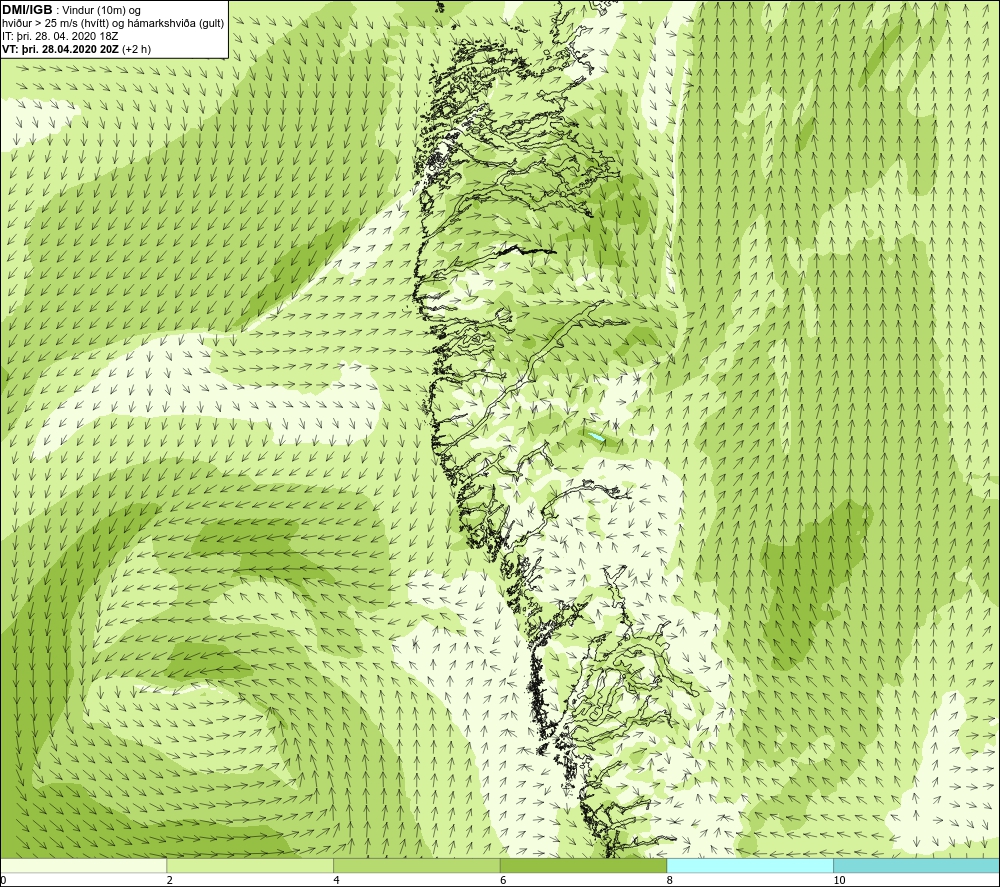
Task: Click the scale label '0'
Action: 3,880
